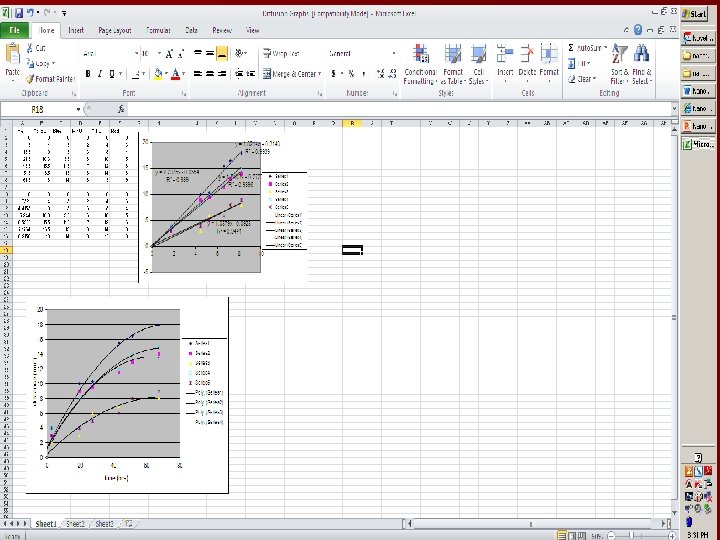This screenshot has height=540, width=720.
Task: Click in the formula bar input
Action: pos(398,109)
